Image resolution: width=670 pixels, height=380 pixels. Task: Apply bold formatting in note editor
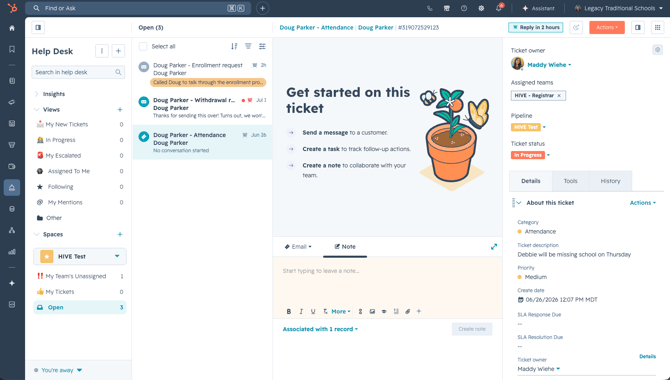tap(289, 312)
